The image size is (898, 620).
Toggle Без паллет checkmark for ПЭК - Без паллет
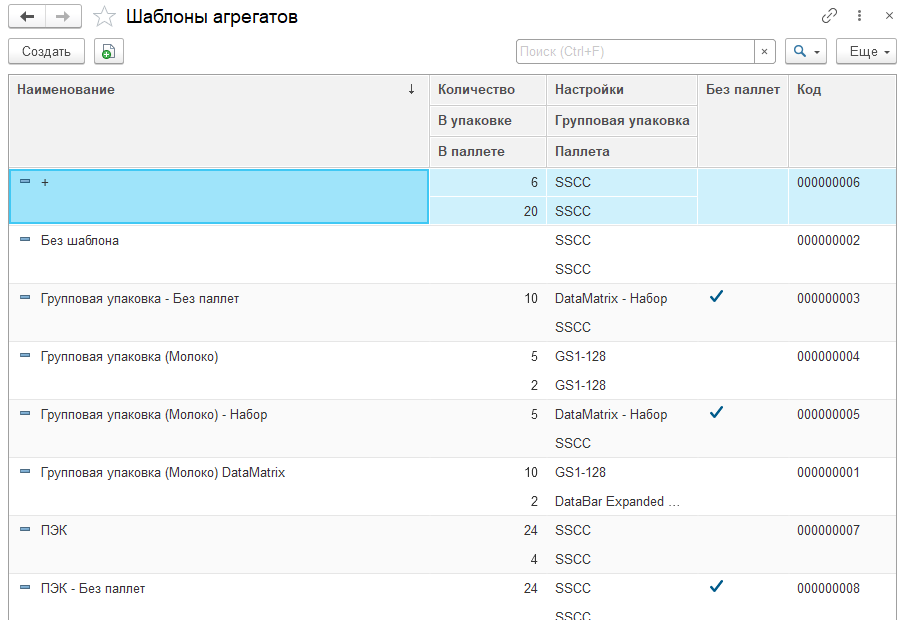click(716, 587)
